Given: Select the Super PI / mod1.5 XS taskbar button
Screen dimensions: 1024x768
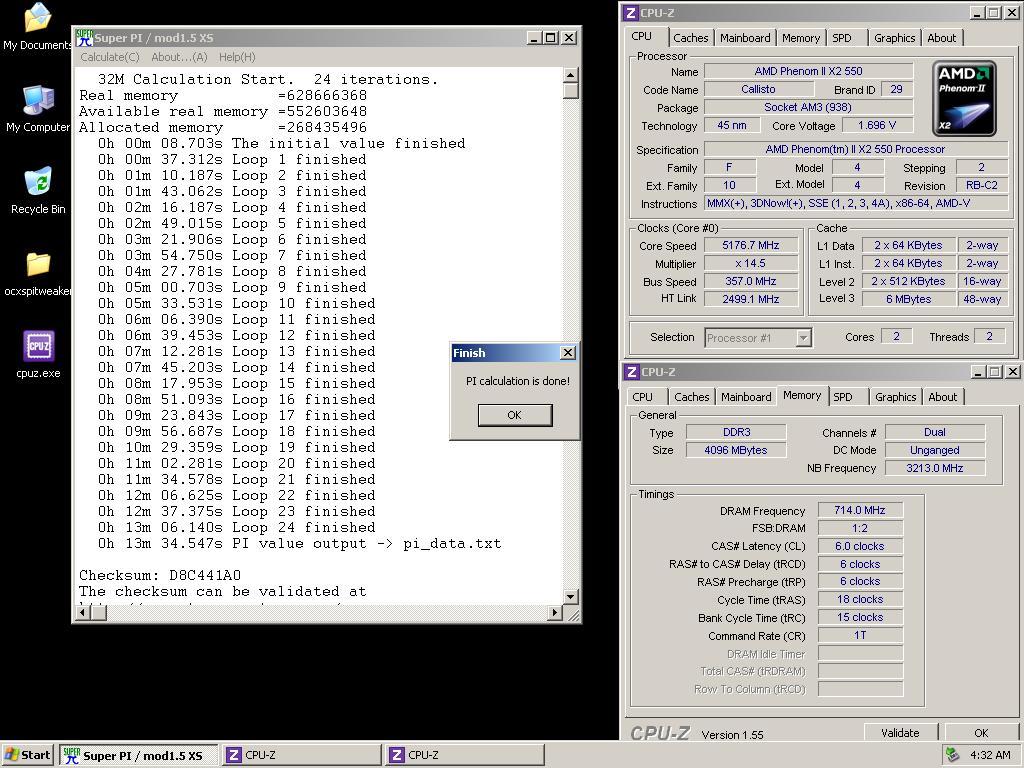Looking at the screenshot, I should [x=138, y=756].
